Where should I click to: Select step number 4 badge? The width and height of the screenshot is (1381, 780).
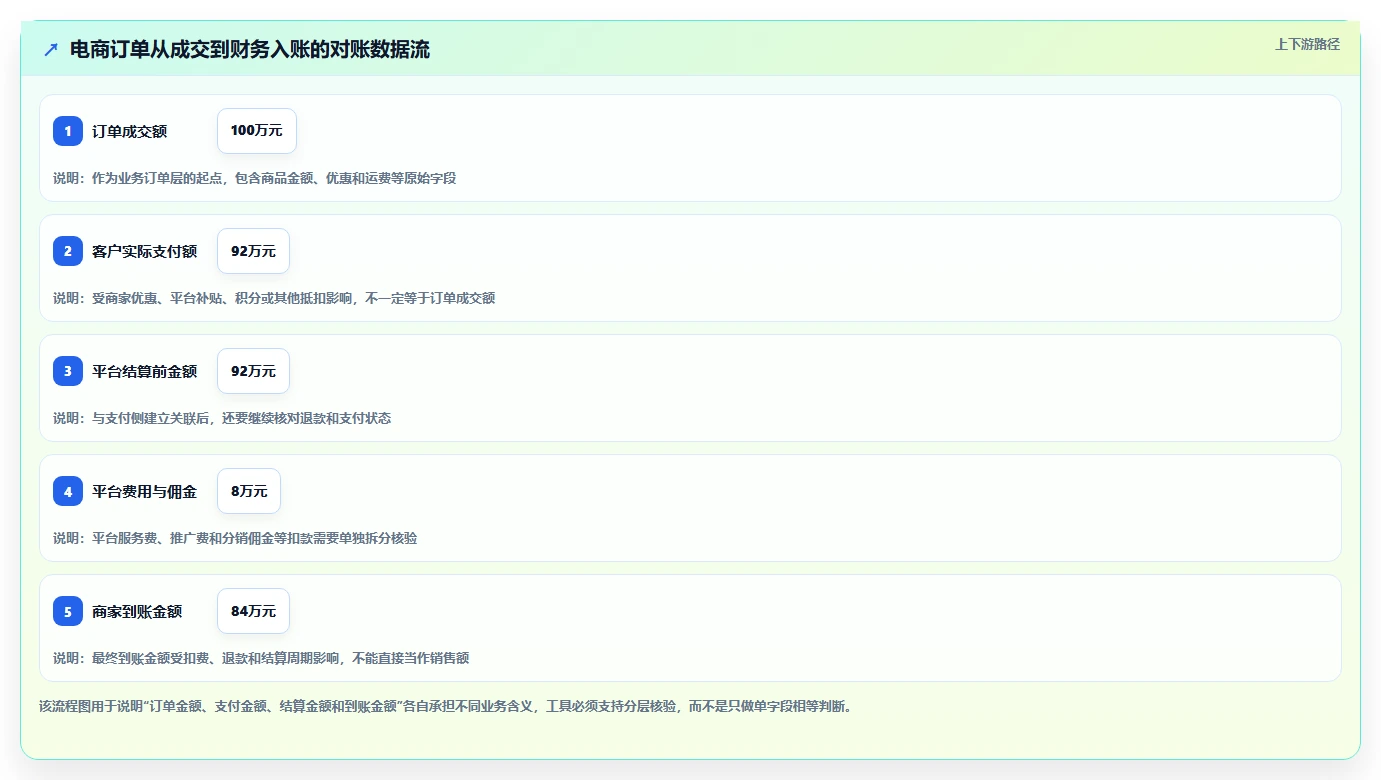68,491
